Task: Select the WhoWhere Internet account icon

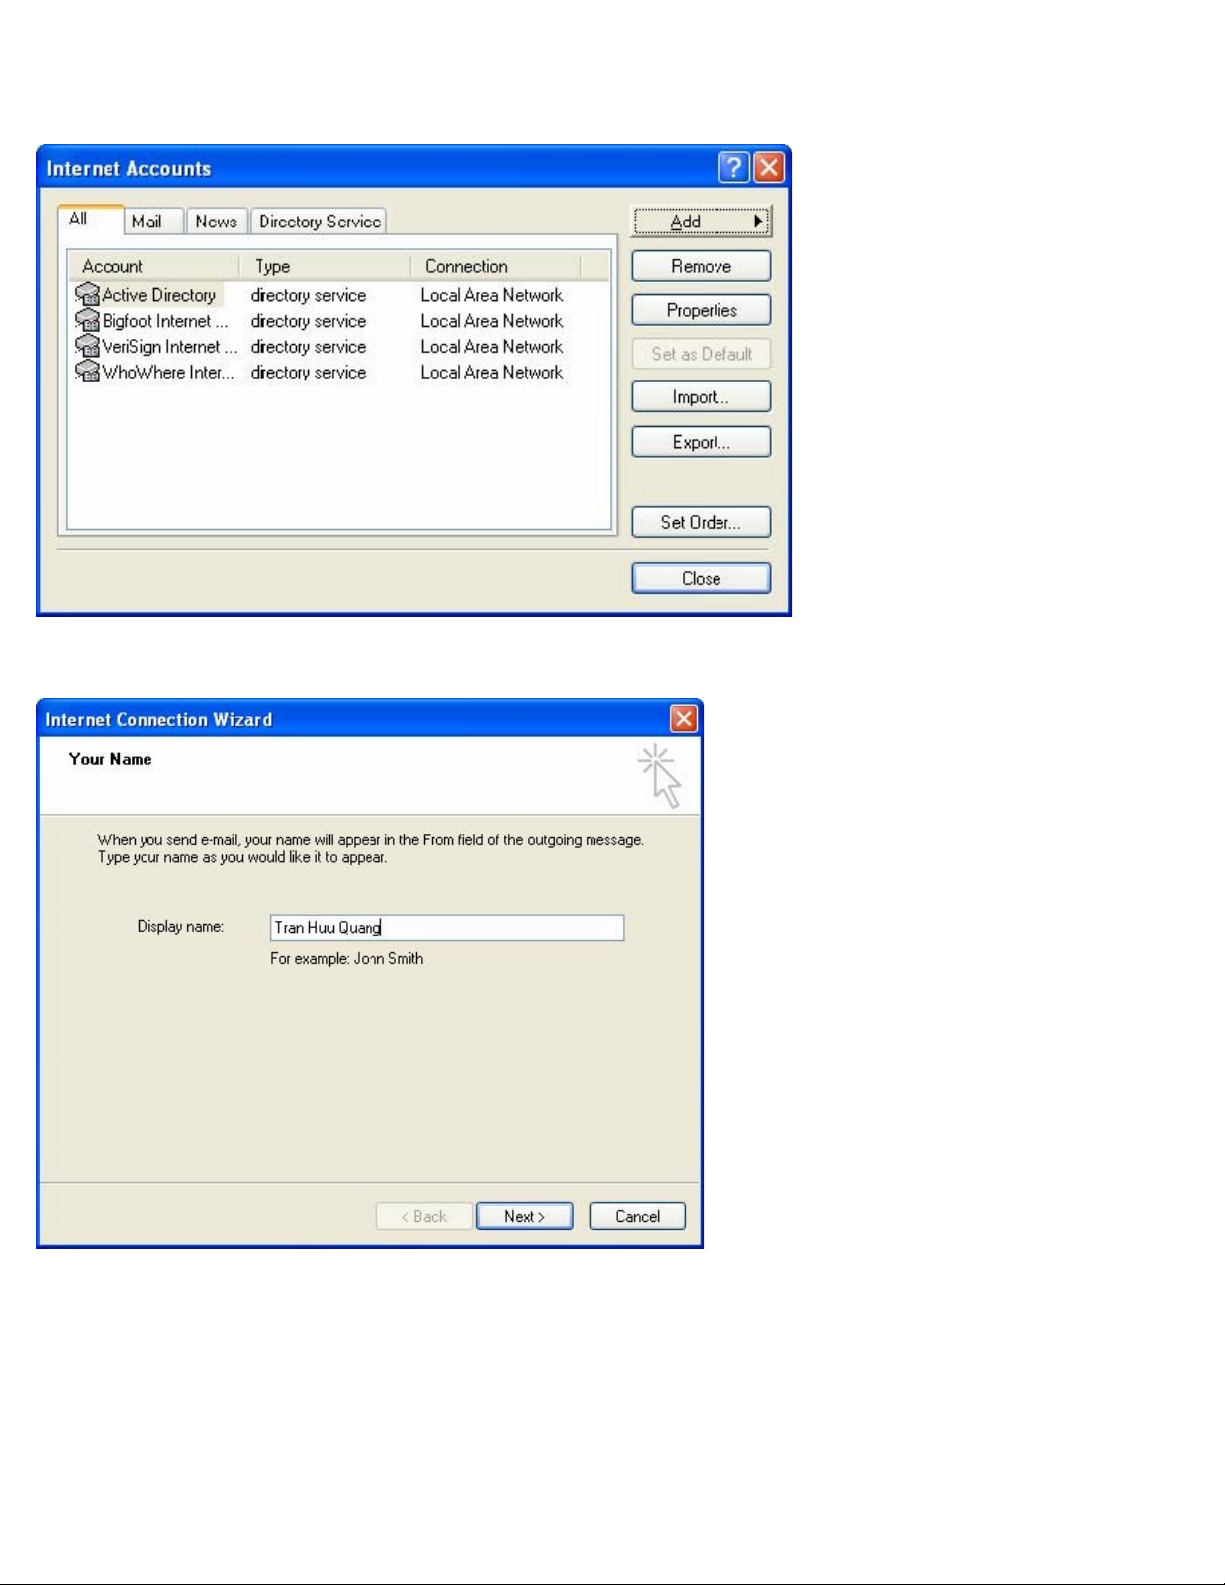Action: [88, 373]
